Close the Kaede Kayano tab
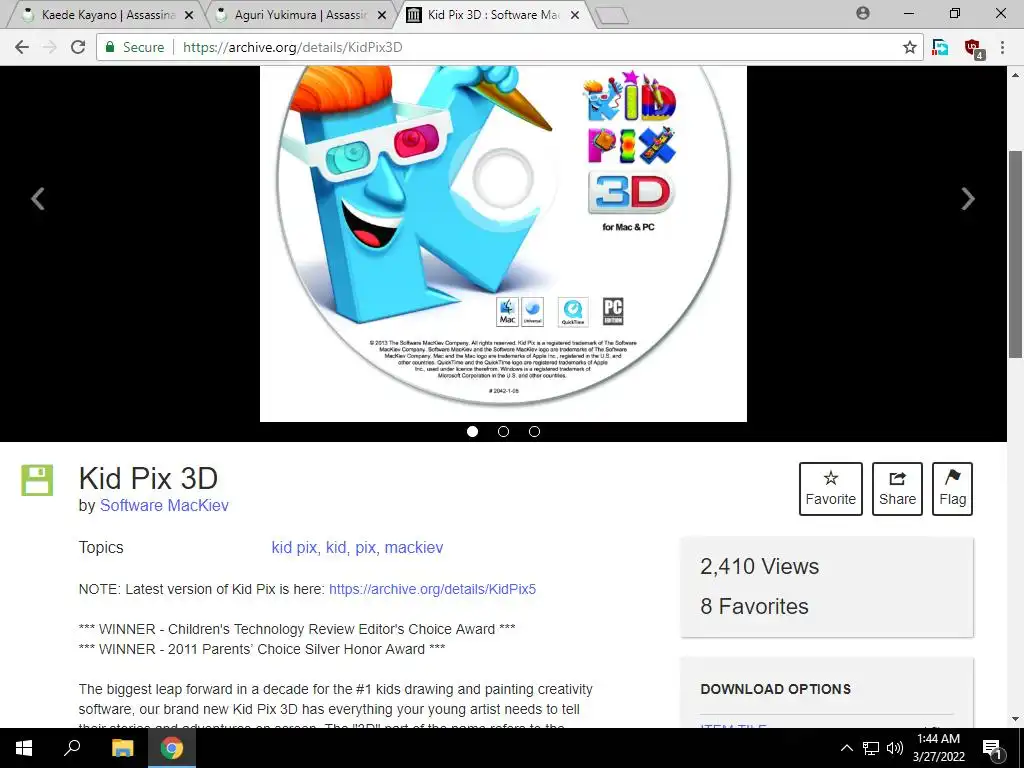Viewport: 1024px width, 768px height. pyautogui.click(x=189, y=15)
